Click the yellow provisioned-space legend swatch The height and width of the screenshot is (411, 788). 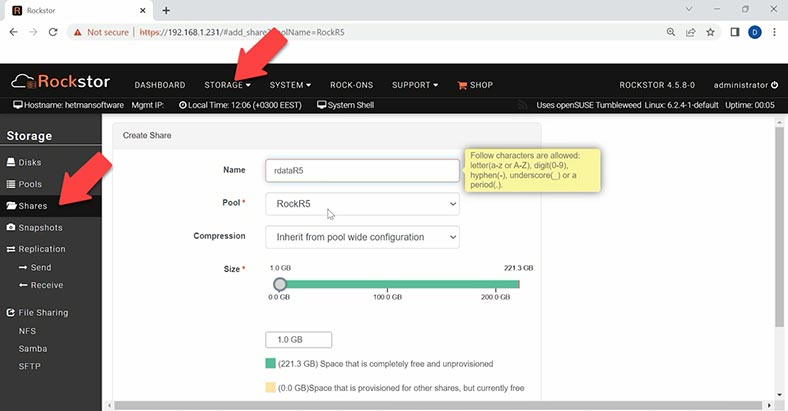pyautogui.click(x=270, y=387)
